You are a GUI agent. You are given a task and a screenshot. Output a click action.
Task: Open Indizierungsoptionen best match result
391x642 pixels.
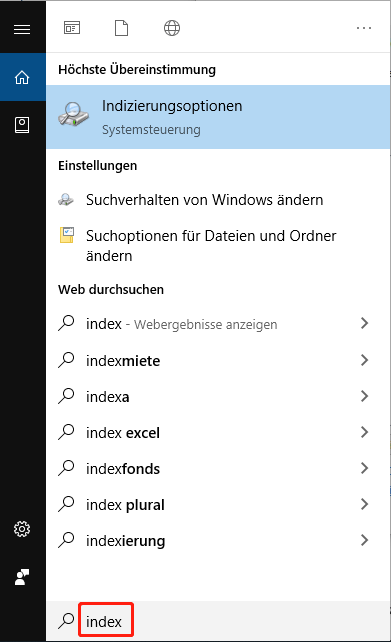218,117
